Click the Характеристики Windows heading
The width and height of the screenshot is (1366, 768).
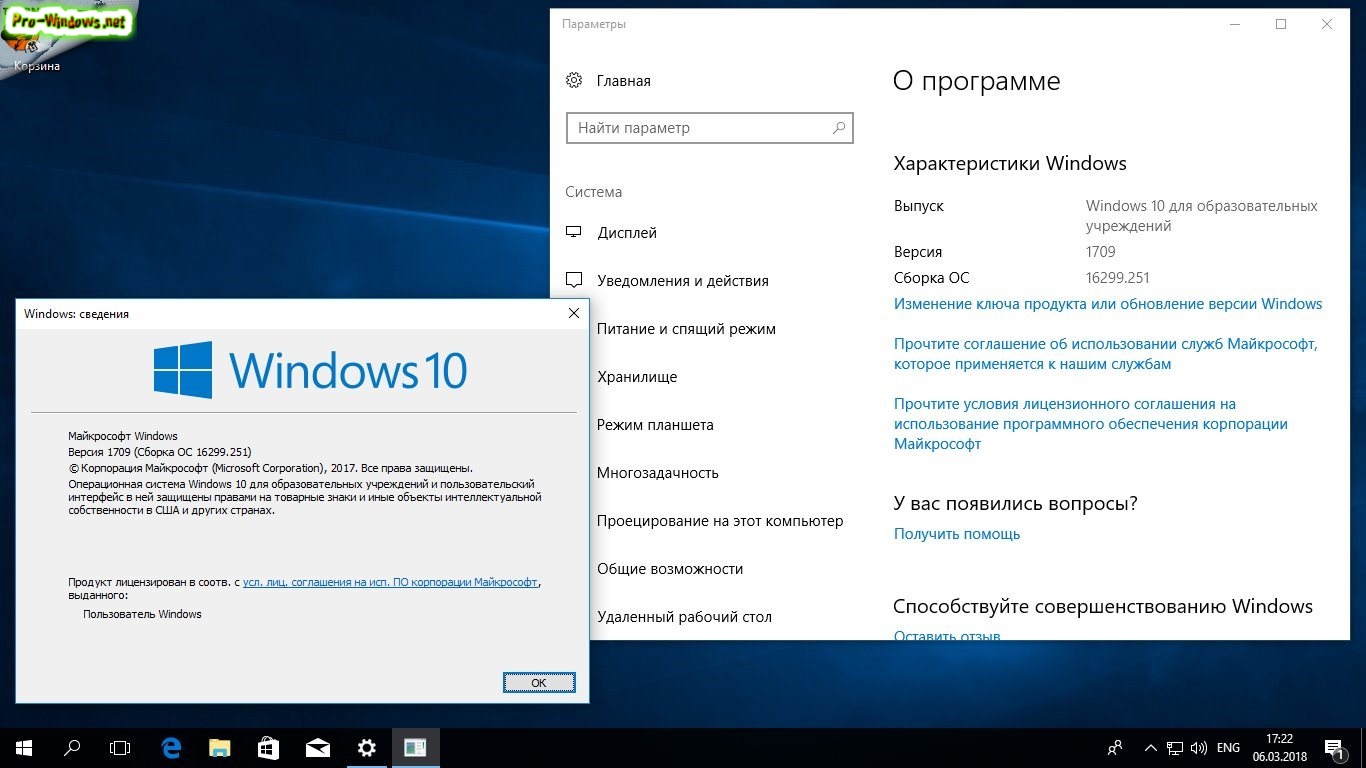coord(1010,164)
